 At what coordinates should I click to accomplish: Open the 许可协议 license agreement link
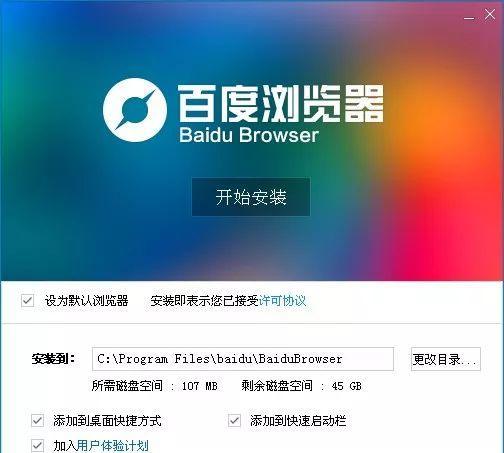tap(282, 301)
